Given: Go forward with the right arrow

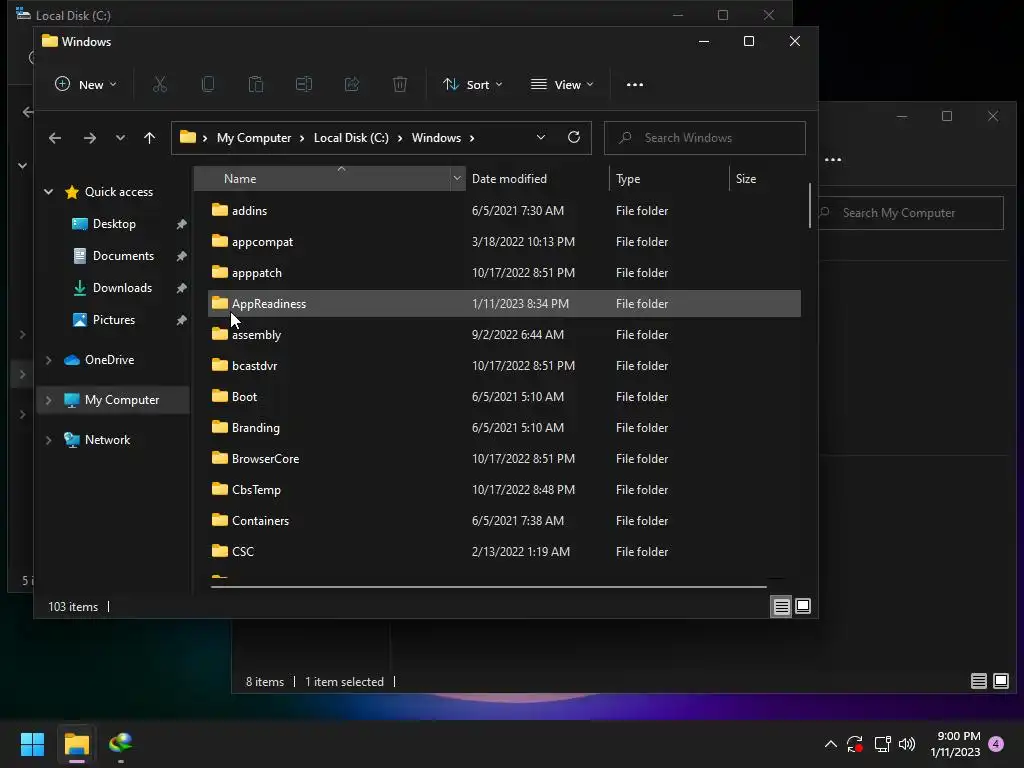Looking at the screenshot, I should tap(89, 138).
